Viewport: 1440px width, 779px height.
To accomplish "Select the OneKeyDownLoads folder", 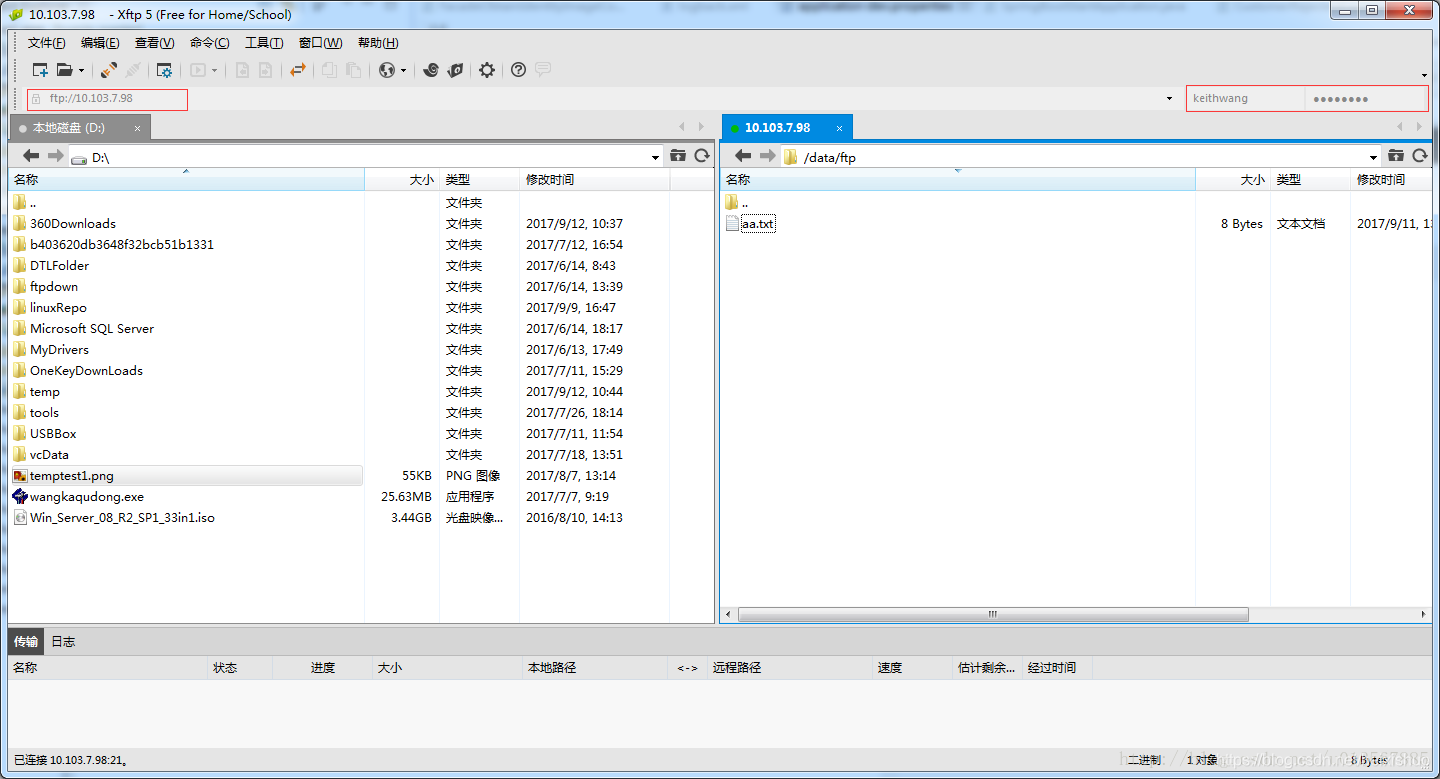I will pyautogui.click(x=86, y=370).
